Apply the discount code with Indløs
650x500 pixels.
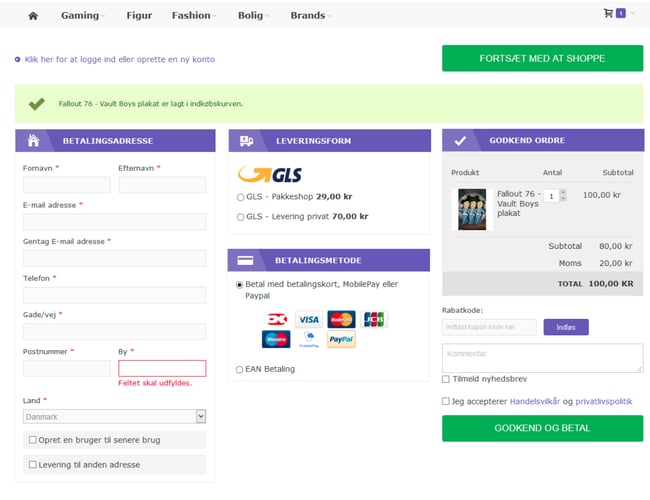point(566,327)
